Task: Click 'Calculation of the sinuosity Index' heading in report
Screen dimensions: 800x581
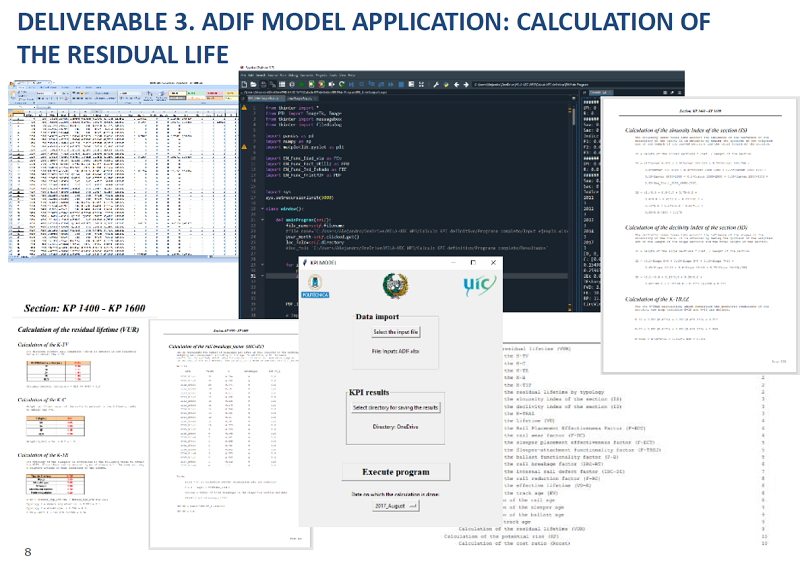Action: pyautogui.click(x=686, y=130)
